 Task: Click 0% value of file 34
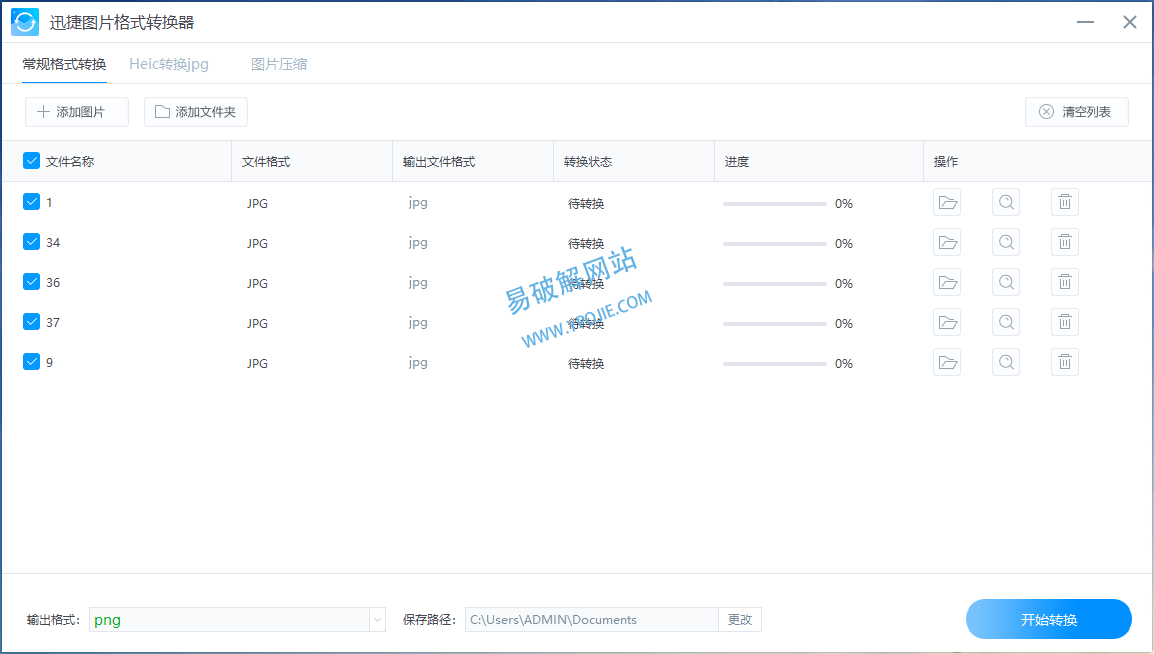tap(843, 244)
